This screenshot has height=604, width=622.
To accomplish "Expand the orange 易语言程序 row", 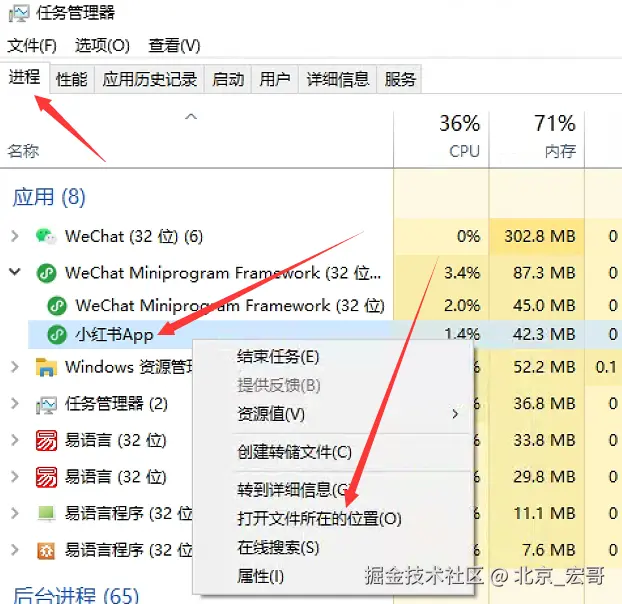I will [x=15, y=550].
